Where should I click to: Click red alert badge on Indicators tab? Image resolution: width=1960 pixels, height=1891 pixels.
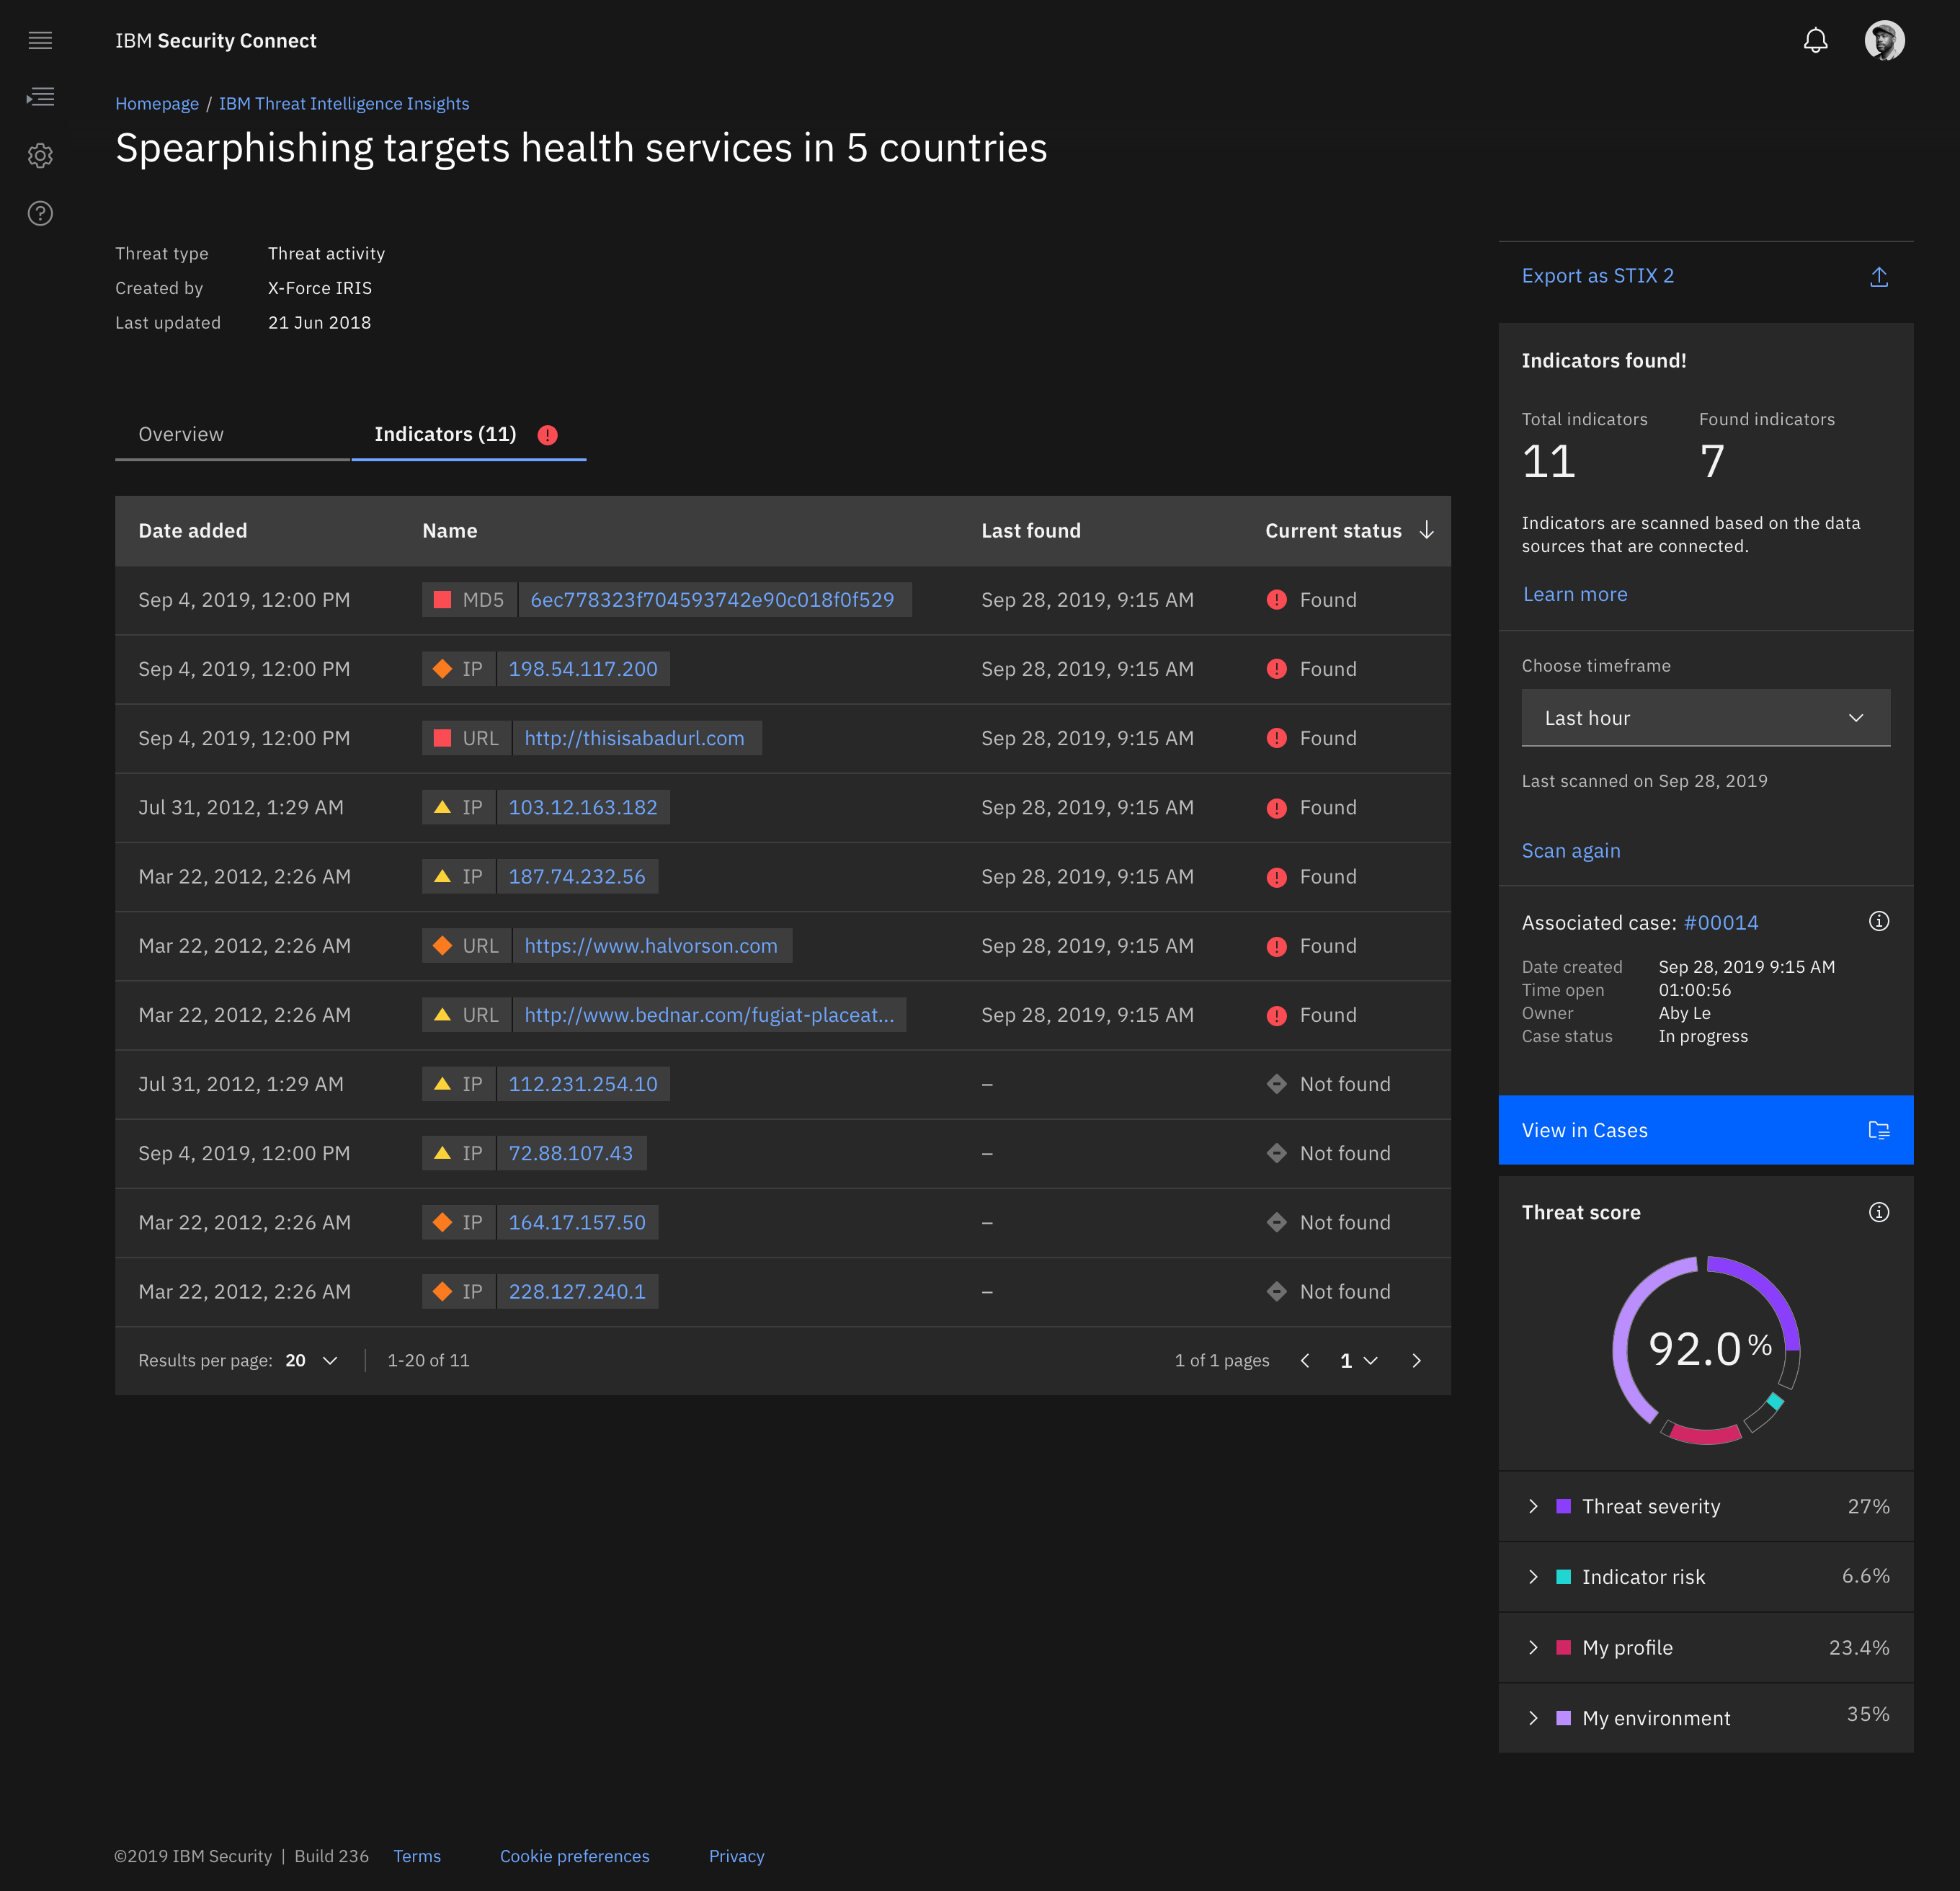click(547, 435)
